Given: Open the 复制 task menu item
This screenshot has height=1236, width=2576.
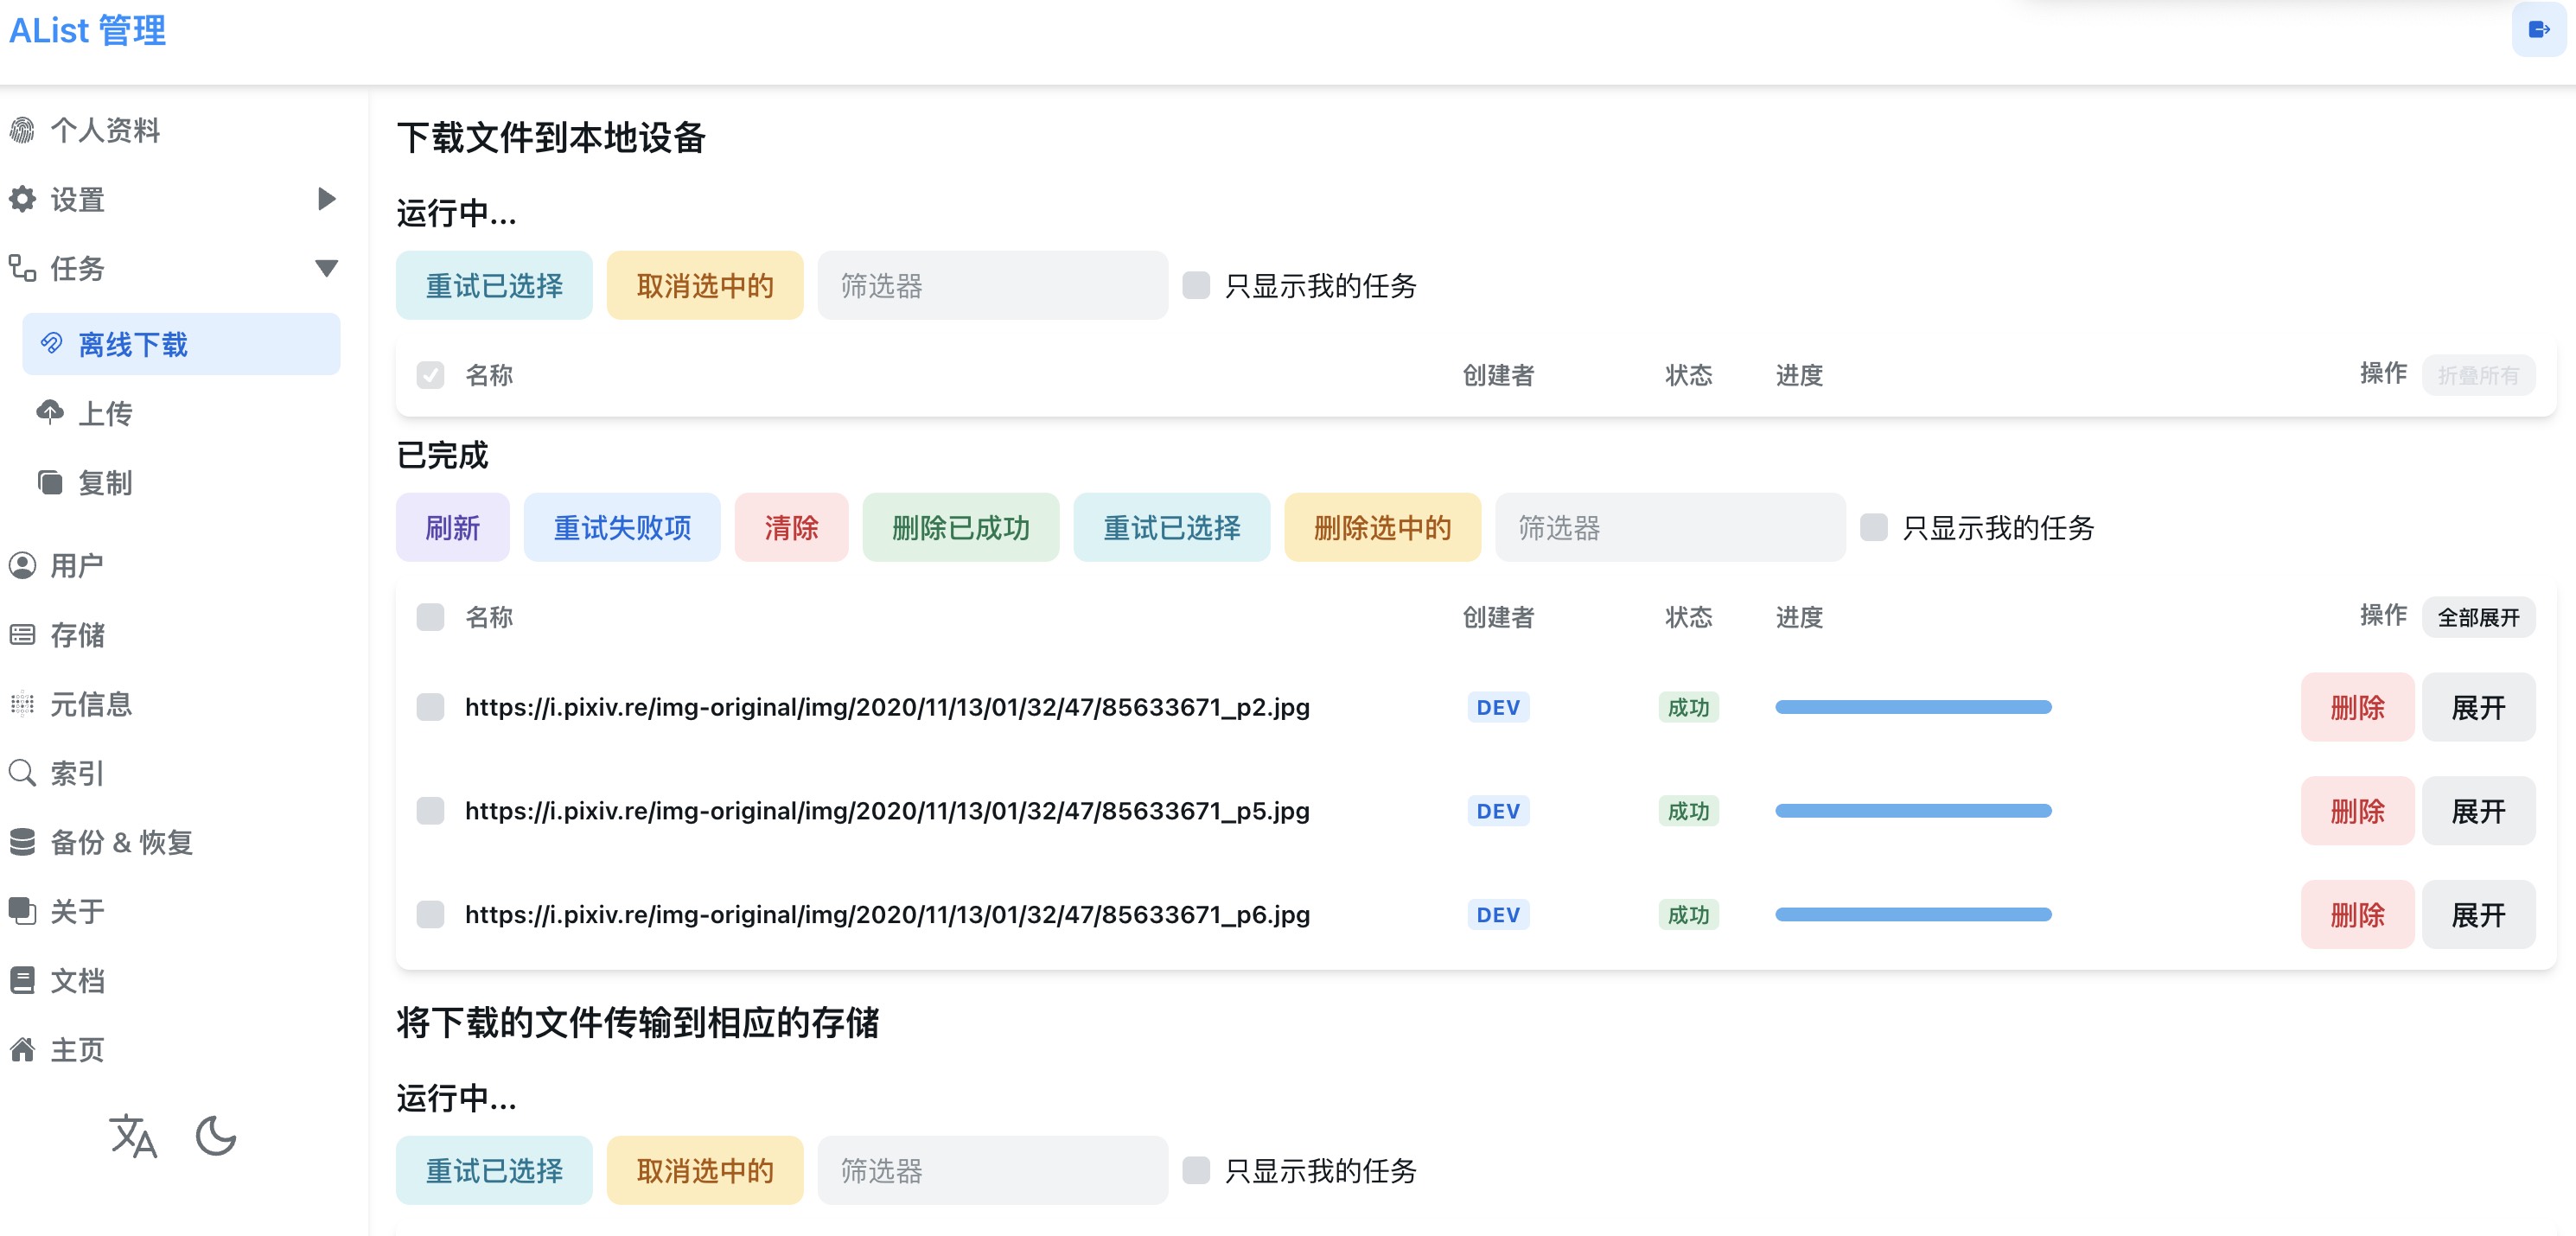Looking at the screenshot, I should pyautogui.click(x=105, y=483).
